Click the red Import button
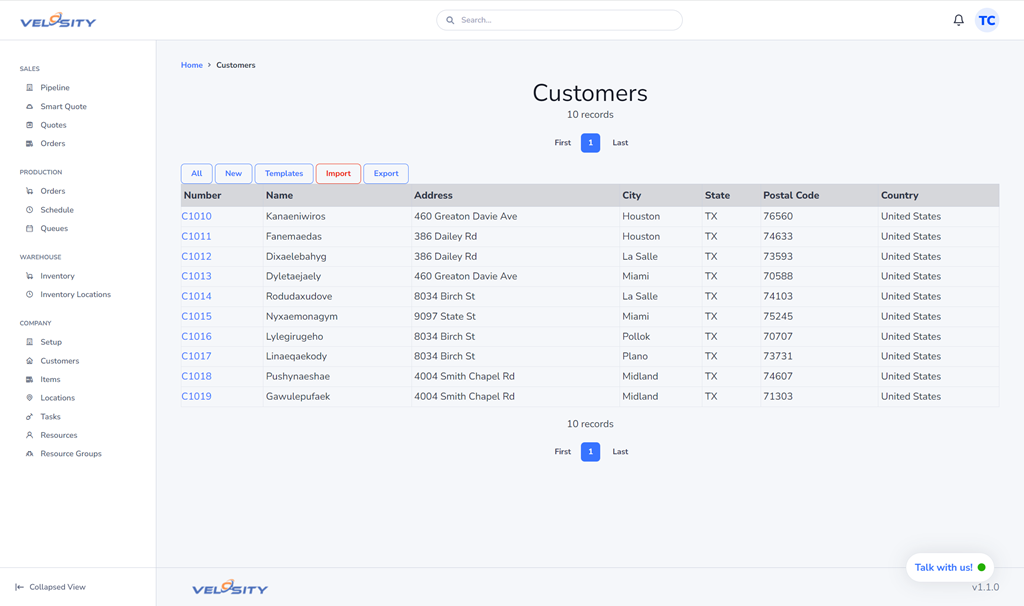1024x606 pixels. pos(338,174)
